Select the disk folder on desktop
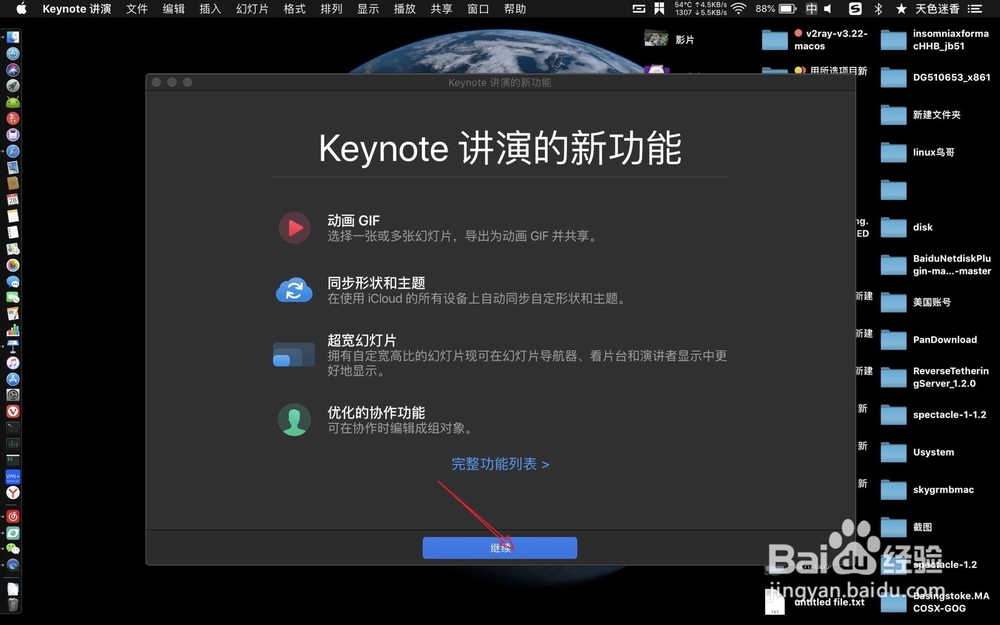1000x625 pixels. [906, 227]
